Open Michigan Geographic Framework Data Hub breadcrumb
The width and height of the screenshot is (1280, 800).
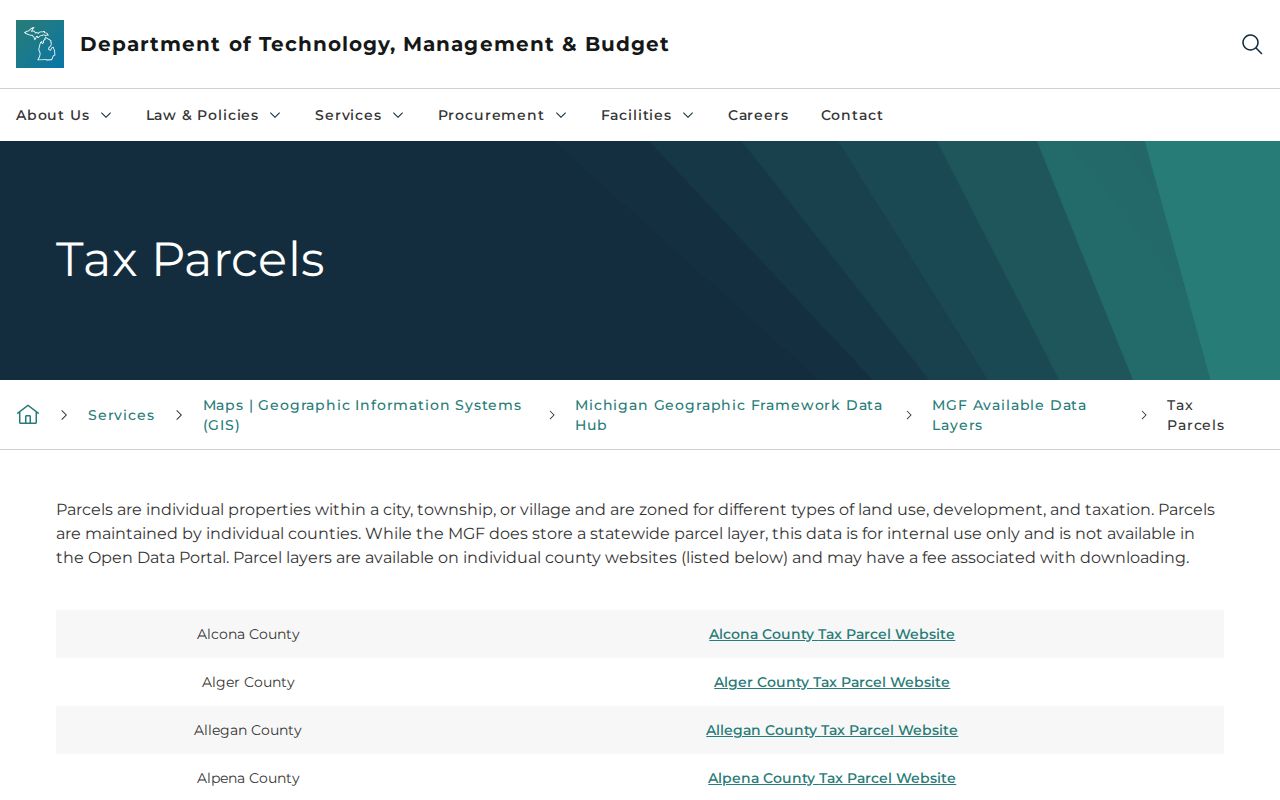729,415
